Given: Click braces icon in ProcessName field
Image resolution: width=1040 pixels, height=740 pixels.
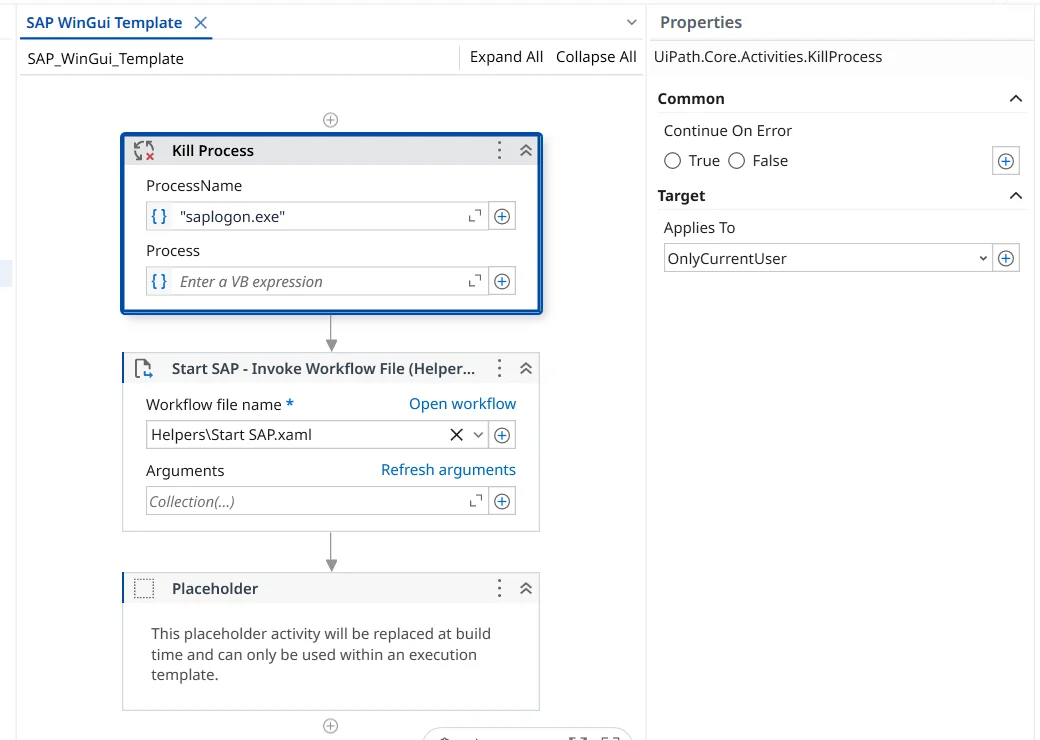Looking at the screenshot, I should (159, 216).
